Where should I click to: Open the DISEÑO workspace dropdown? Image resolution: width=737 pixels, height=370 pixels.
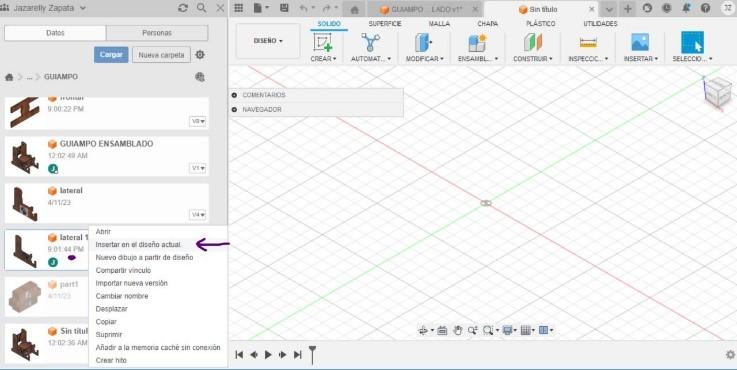pos(268,41)
